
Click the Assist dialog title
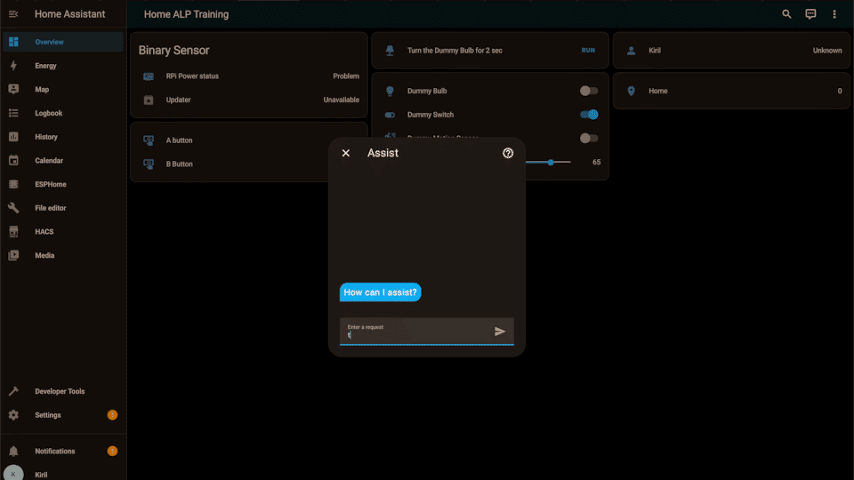coord(382,153)
